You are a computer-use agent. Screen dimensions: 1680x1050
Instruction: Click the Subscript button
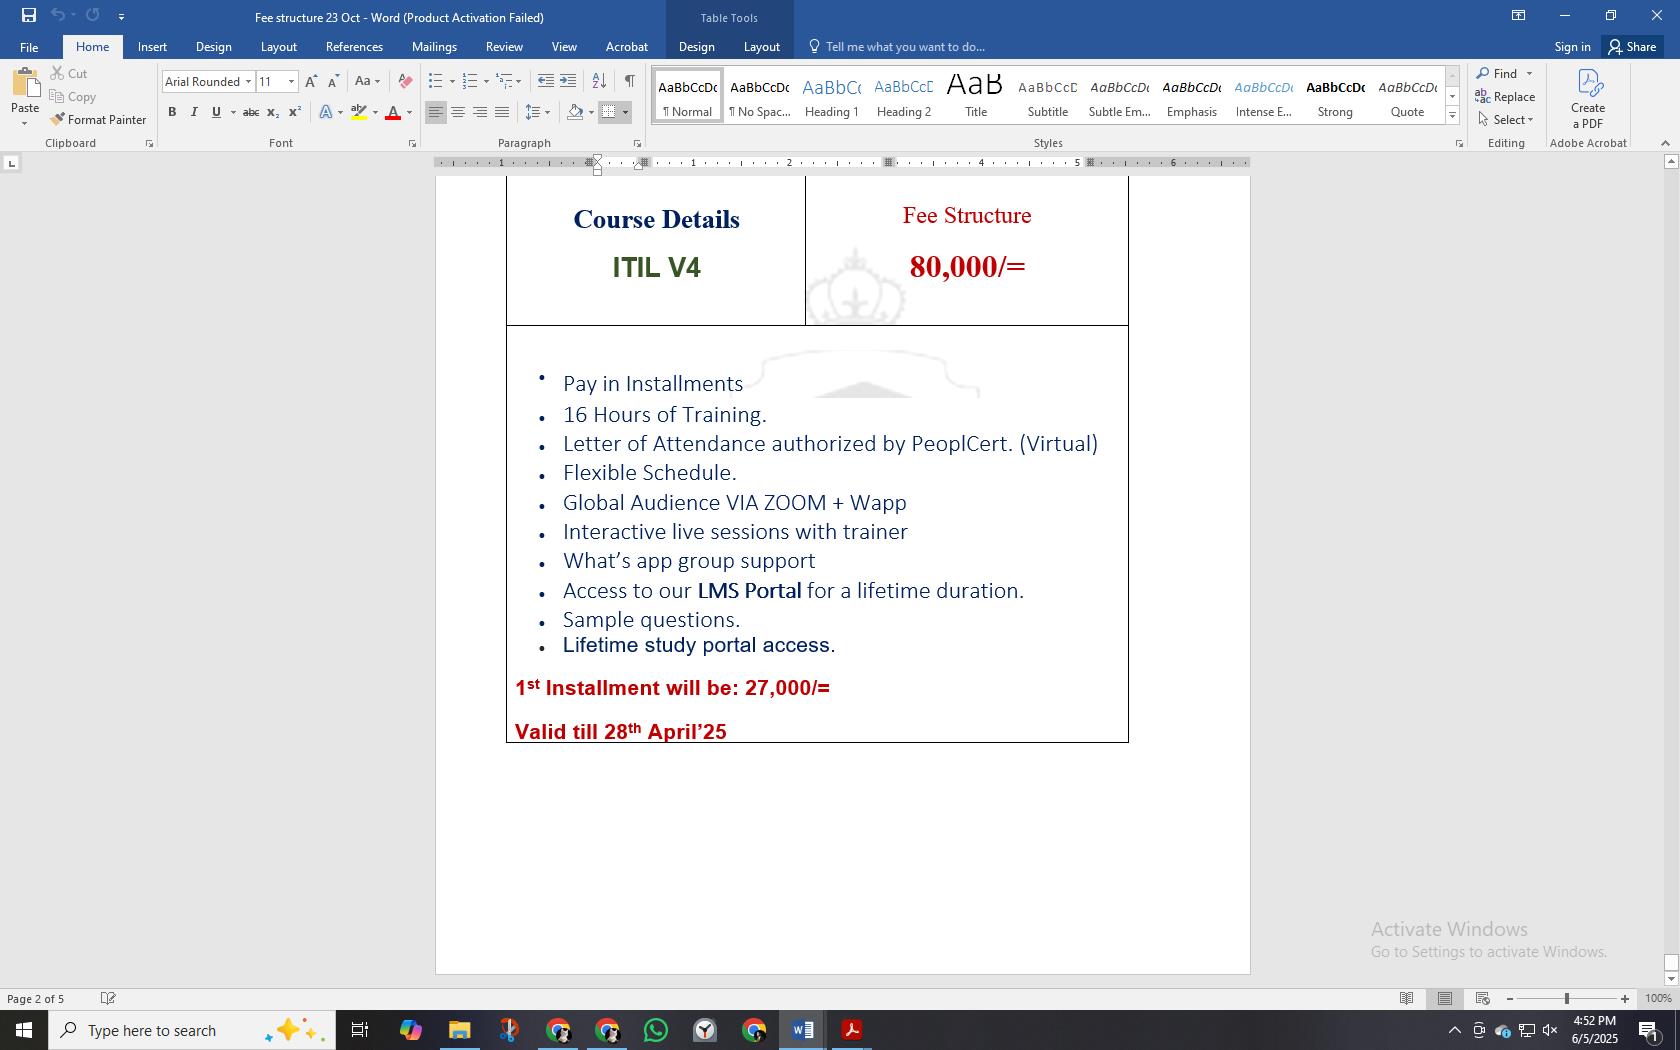pos(273,112)
